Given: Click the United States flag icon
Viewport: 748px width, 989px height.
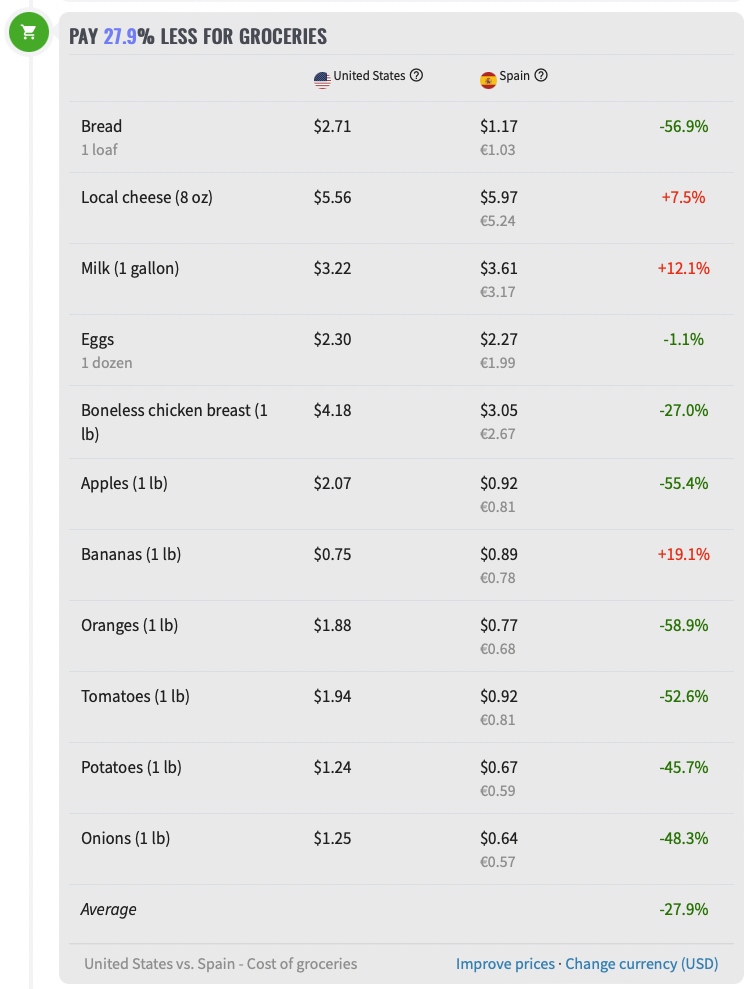Looking at the screenshot, I should pos(322,80).
